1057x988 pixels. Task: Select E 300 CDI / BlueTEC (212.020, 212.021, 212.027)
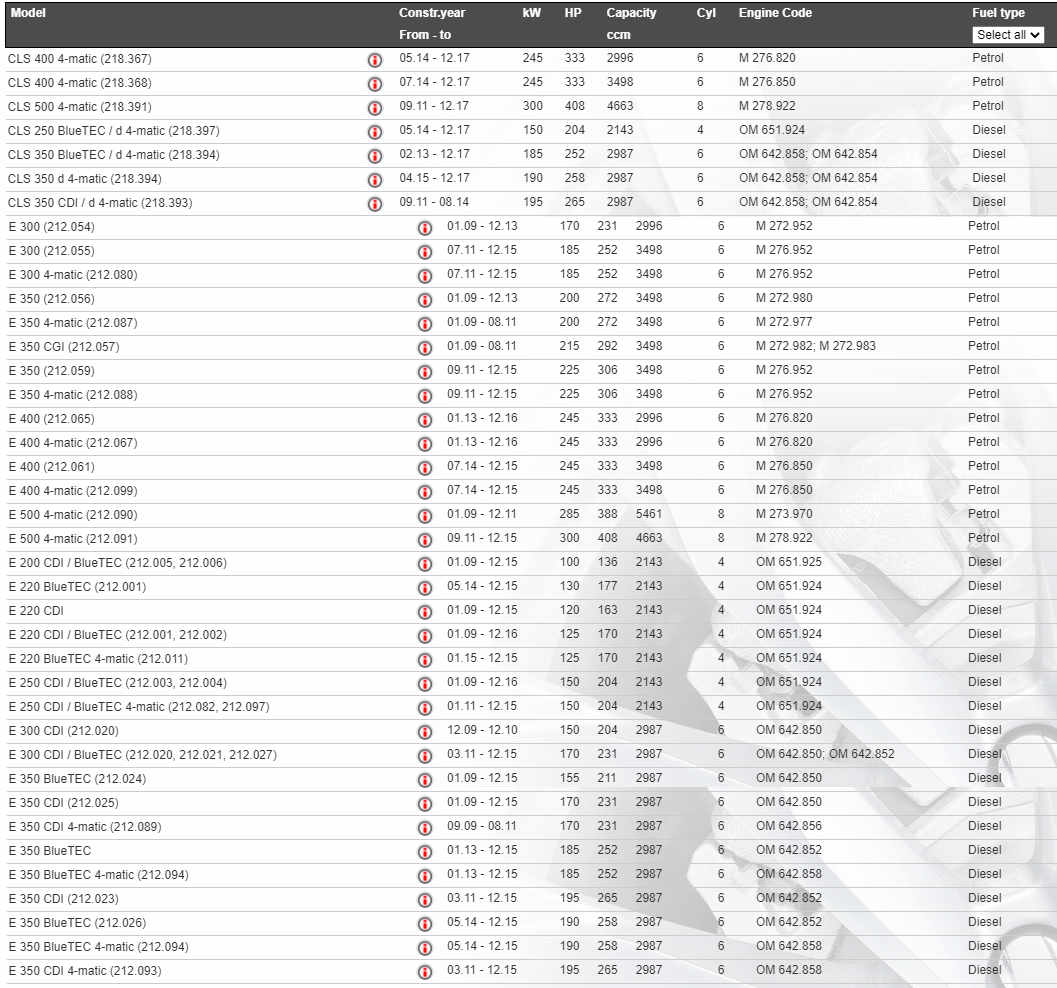pyautogui.click(x=143, y=755)
